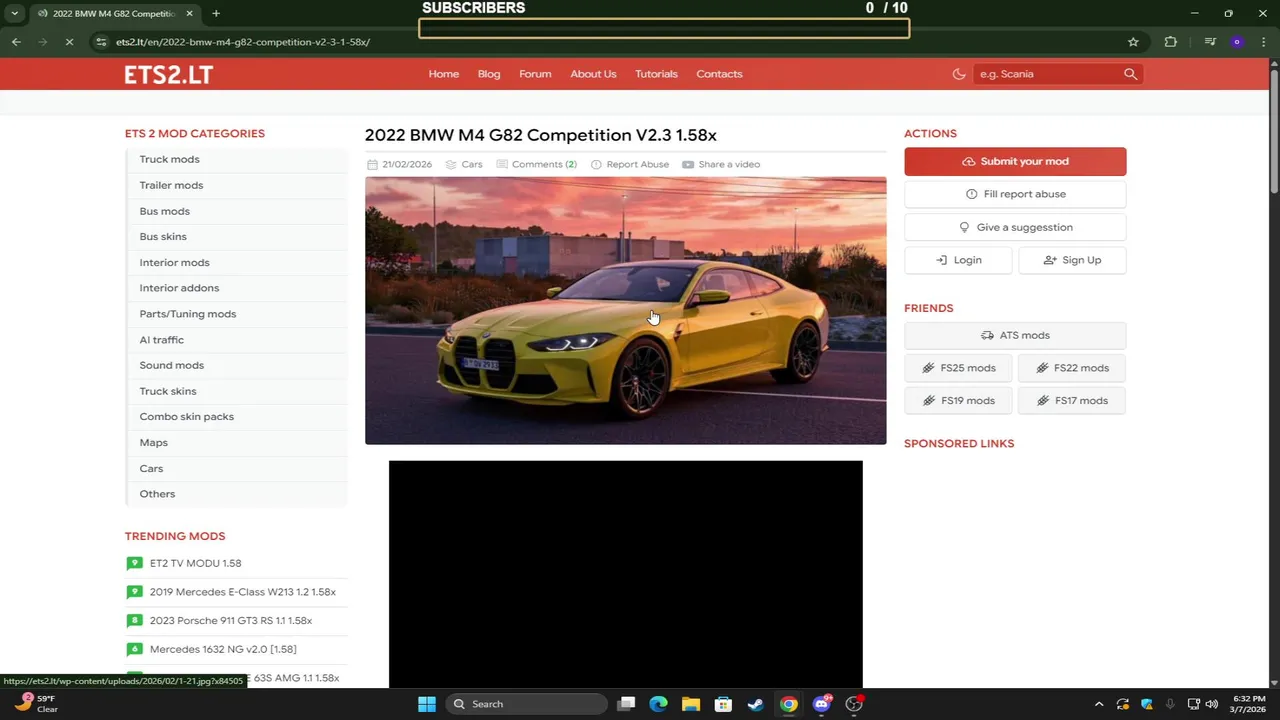Open Mercedes 1632 NG v2.0 mod
The image size is (1280, 720).
coord(222,649)
